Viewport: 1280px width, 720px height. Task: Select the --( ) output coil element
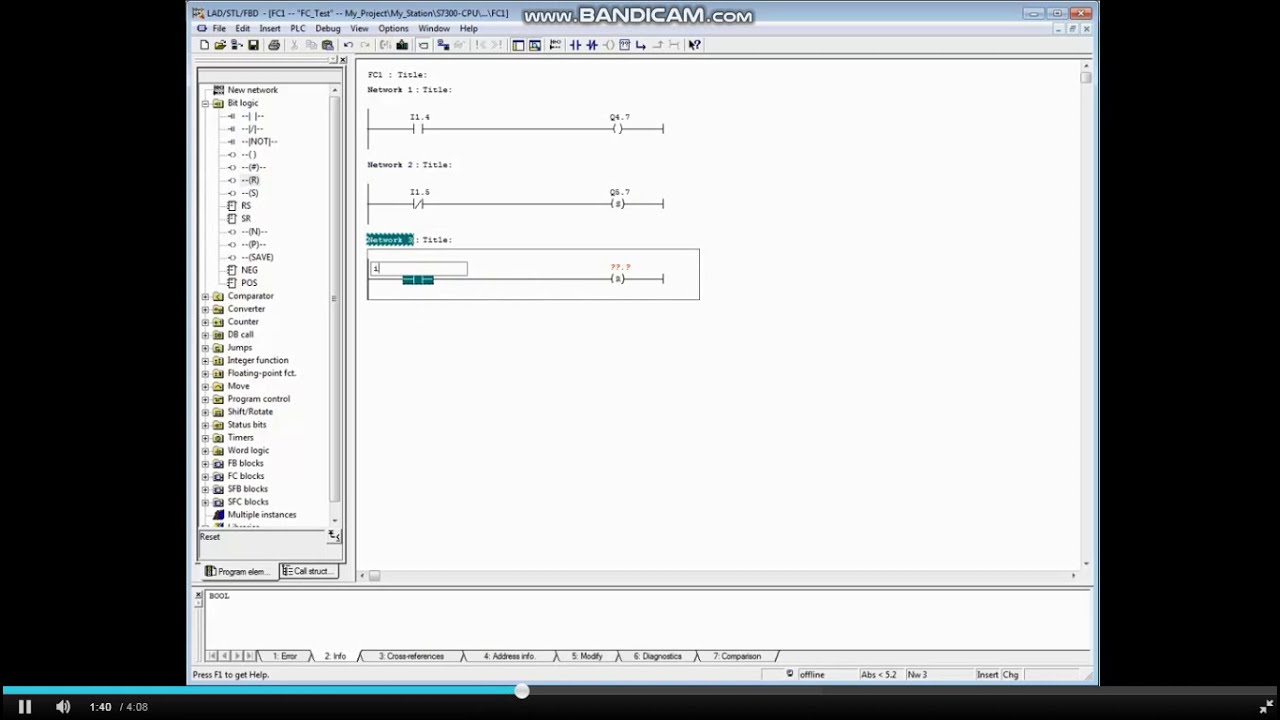click(249, 154)
